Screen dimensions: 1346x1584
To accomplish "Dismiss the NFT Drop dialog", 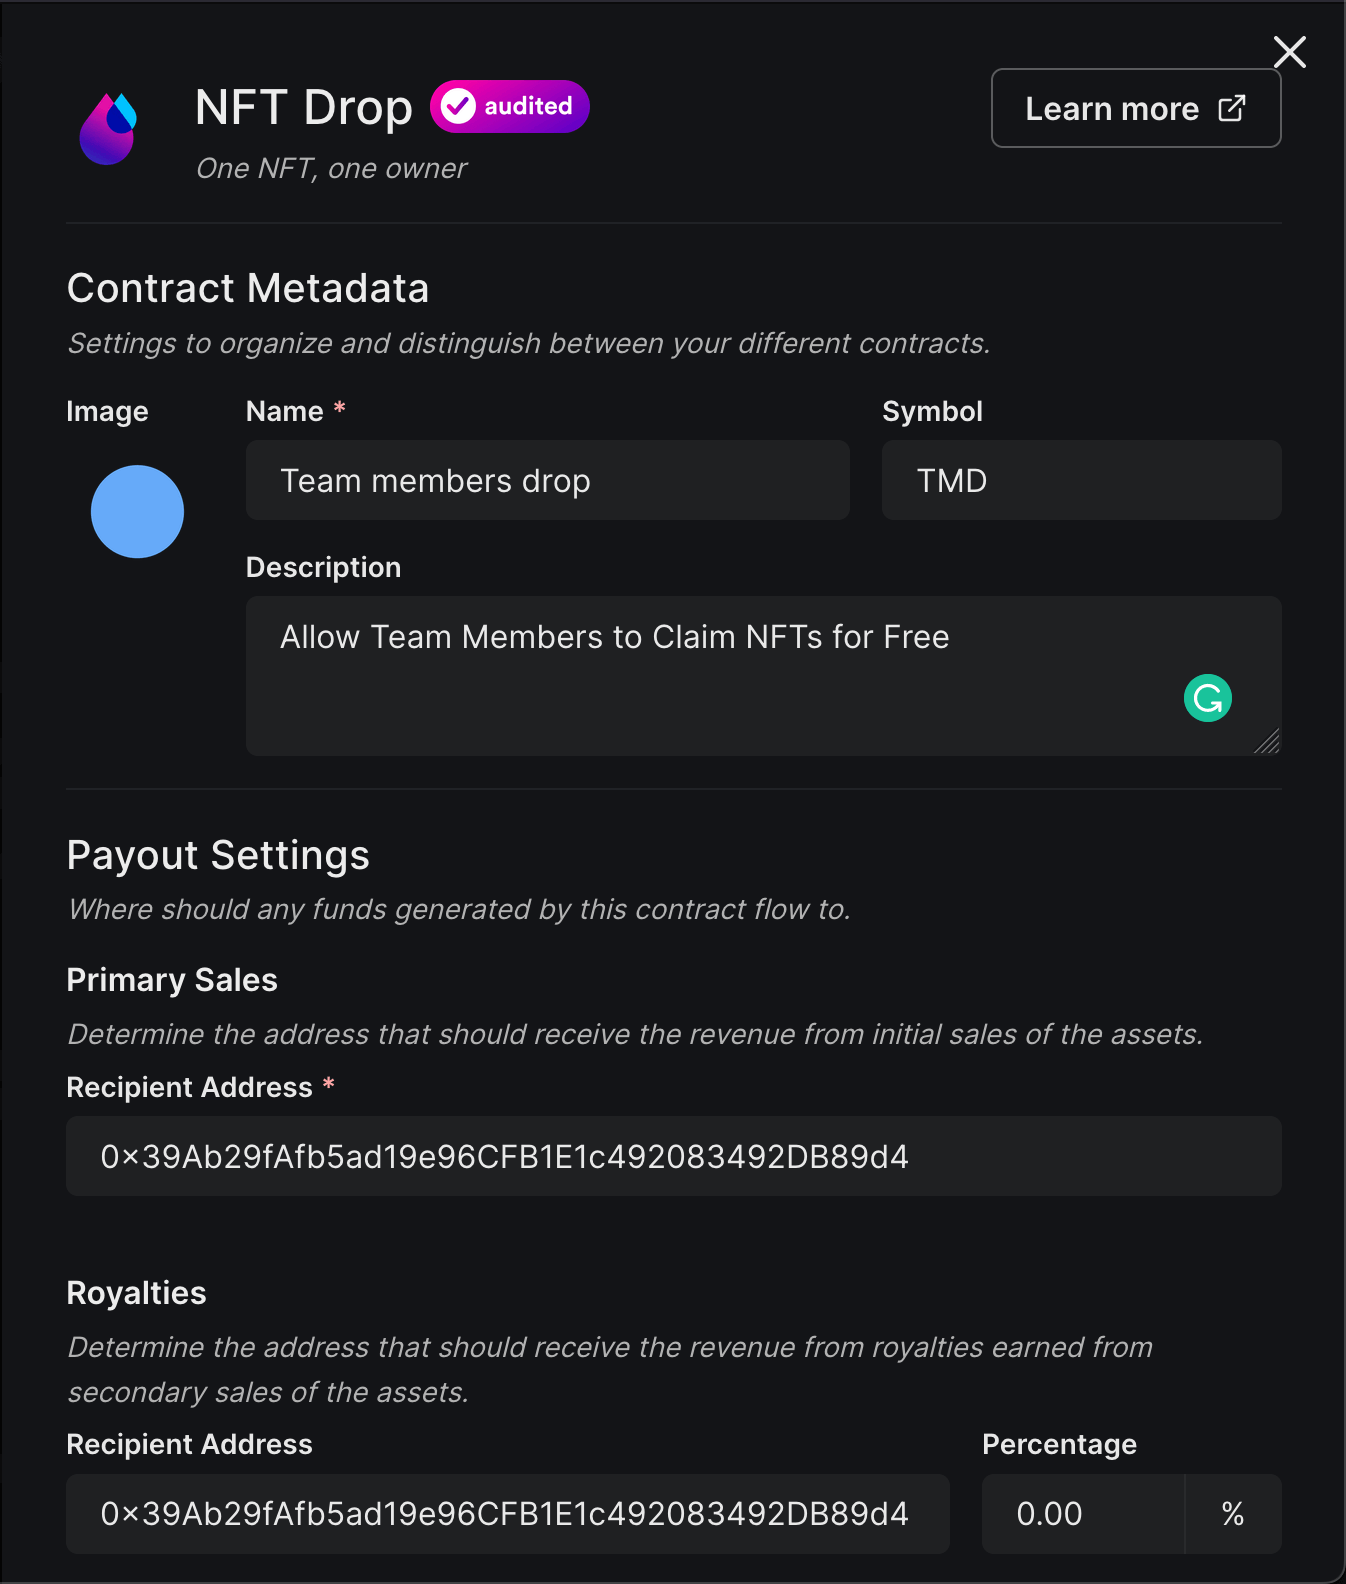I will (1289, 52).
